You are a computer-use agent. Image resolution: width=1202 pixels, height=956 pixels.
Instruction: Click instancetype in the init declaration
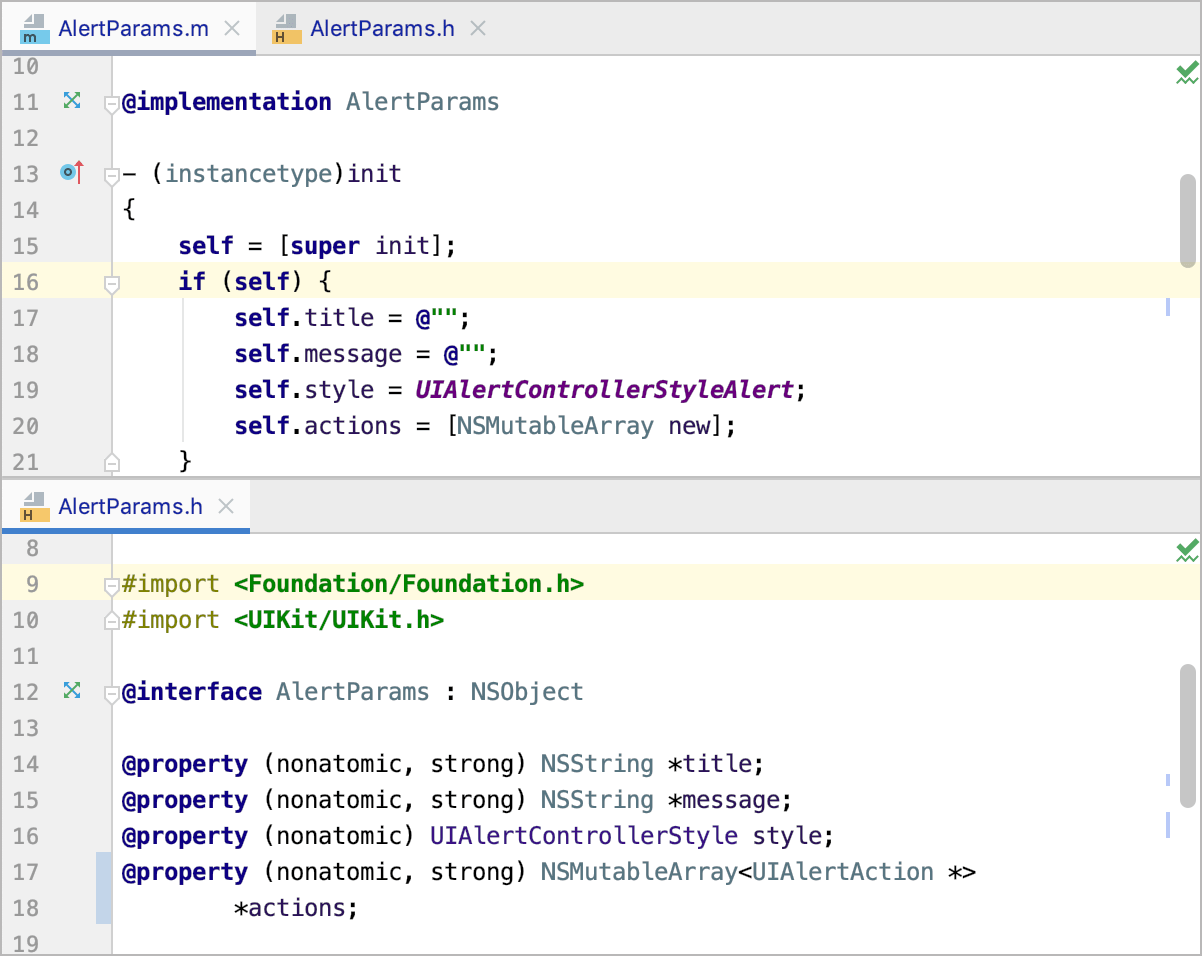[249, 174]
